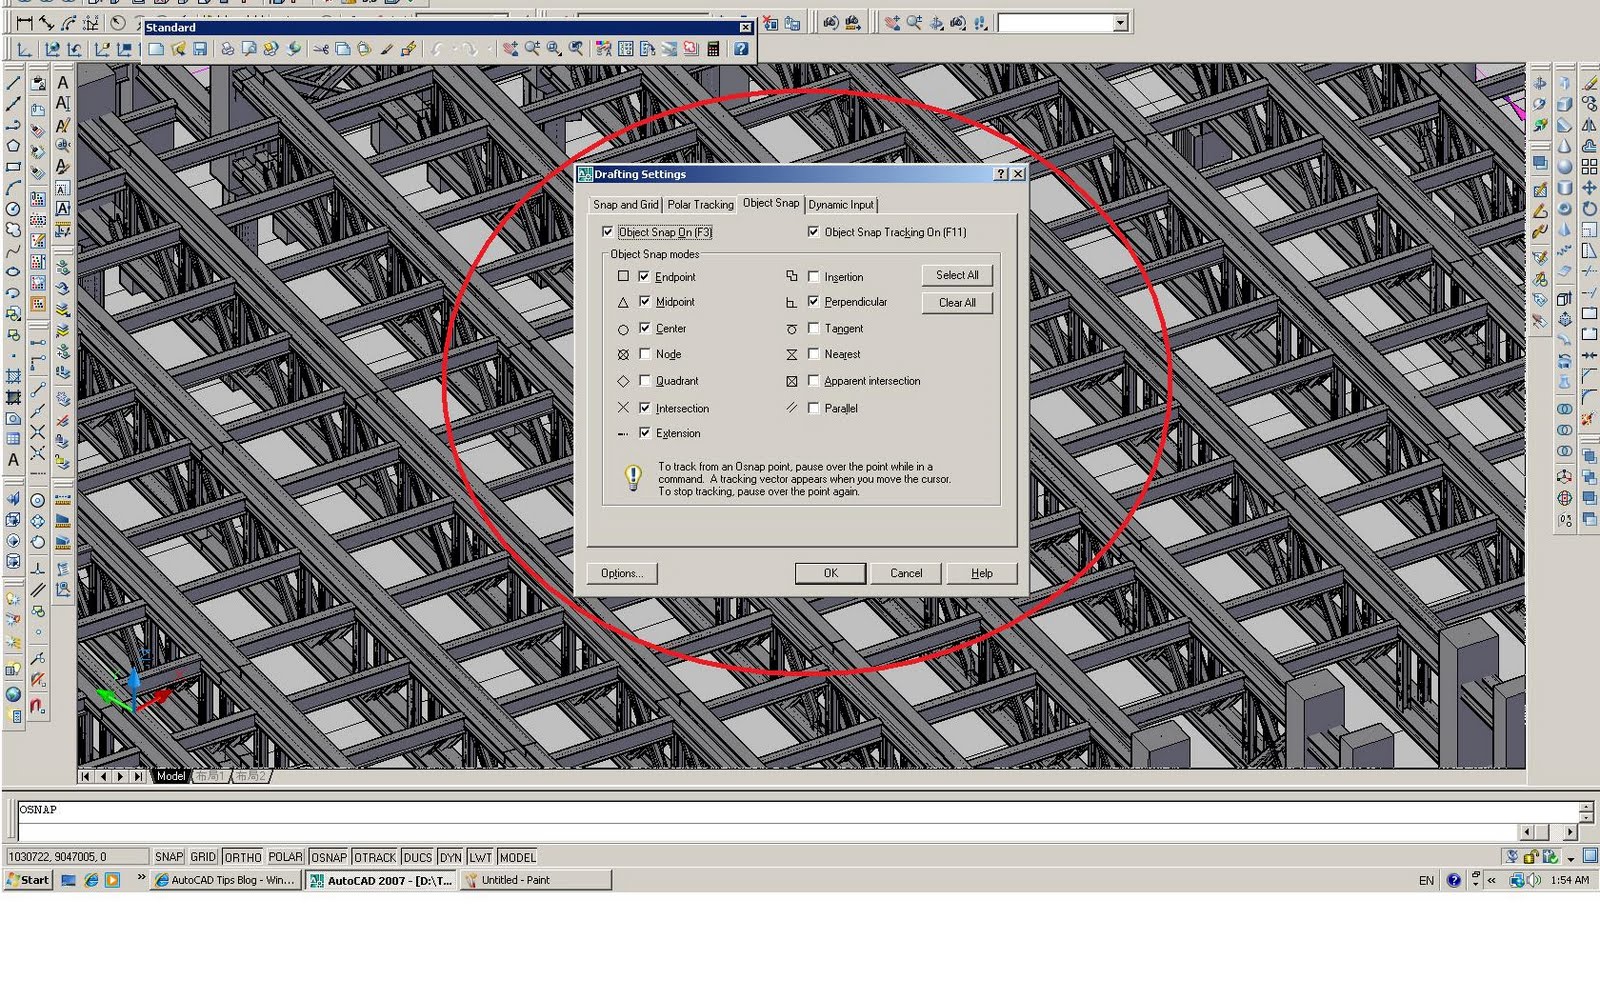The width and height of the screenshot is (1600, 1000).
Task: Expand hidden system tray icons chevron
Action: pos(1491,880)
